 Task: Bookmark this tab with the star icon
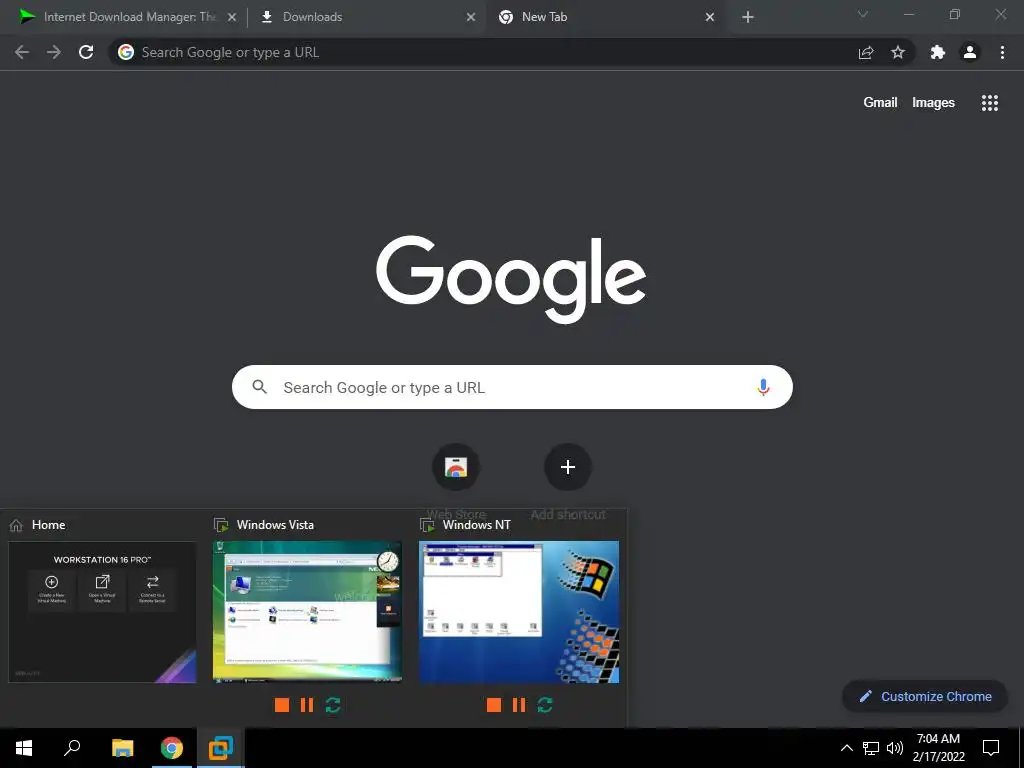(x=898, y=52)
